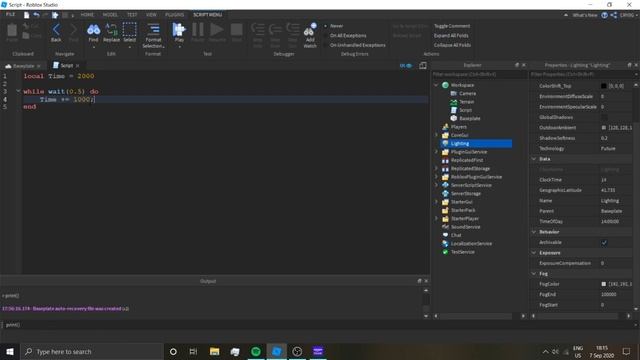Collapse the Workspace tree node

pyautogui.click(x=436, y=85)
